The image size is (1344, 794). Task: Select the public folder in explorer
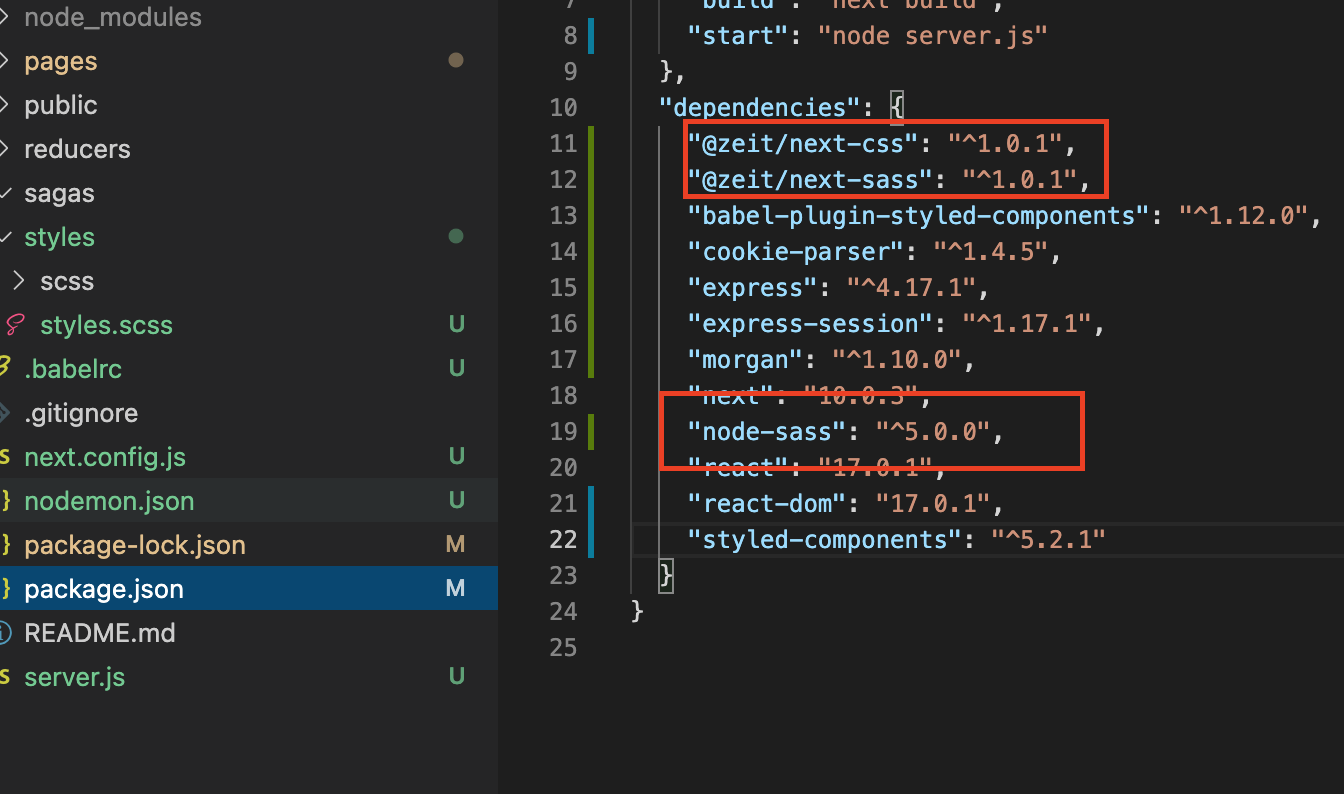[249, 105]
